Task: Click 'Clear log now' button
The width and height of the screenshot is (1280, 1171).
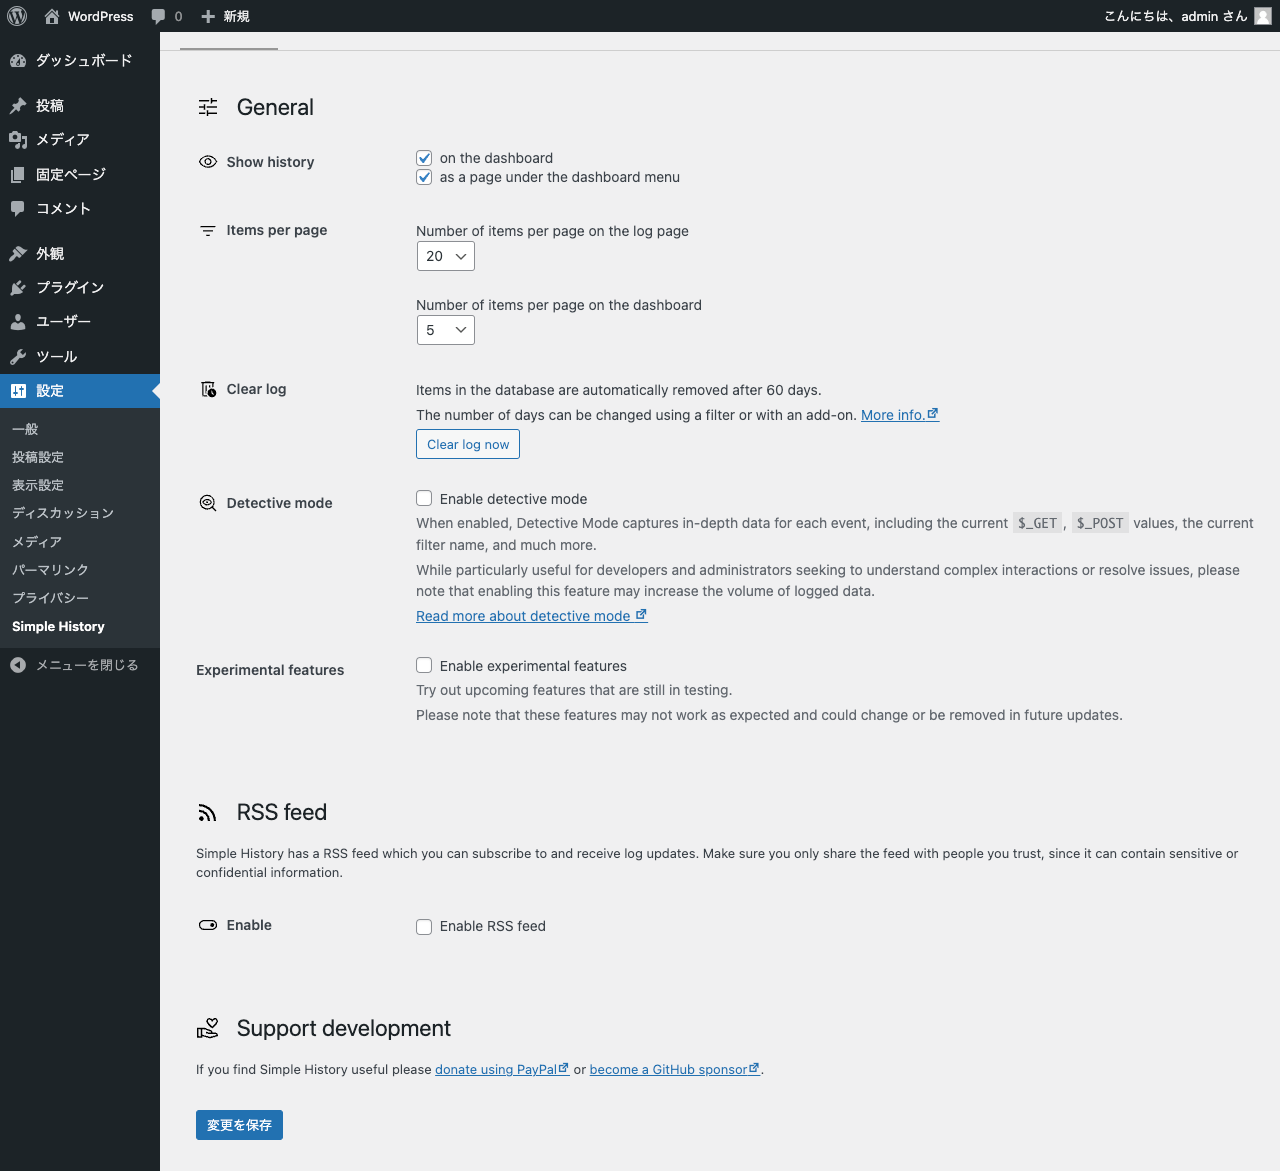Action: click(x=468, y=444)
